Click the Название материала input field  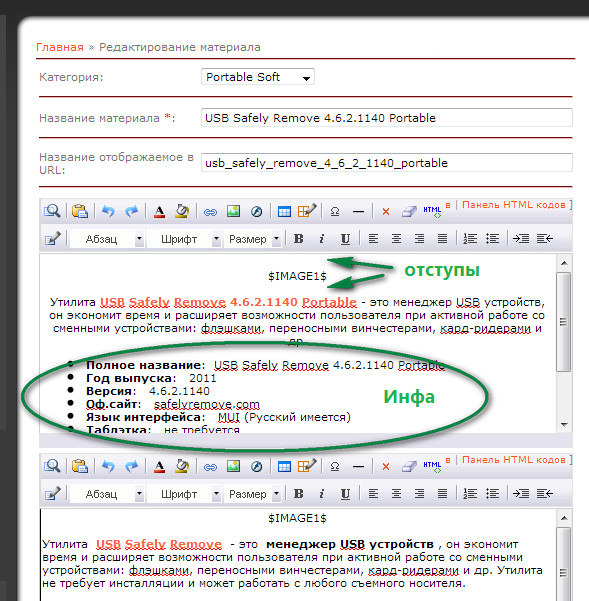[387, 118]
